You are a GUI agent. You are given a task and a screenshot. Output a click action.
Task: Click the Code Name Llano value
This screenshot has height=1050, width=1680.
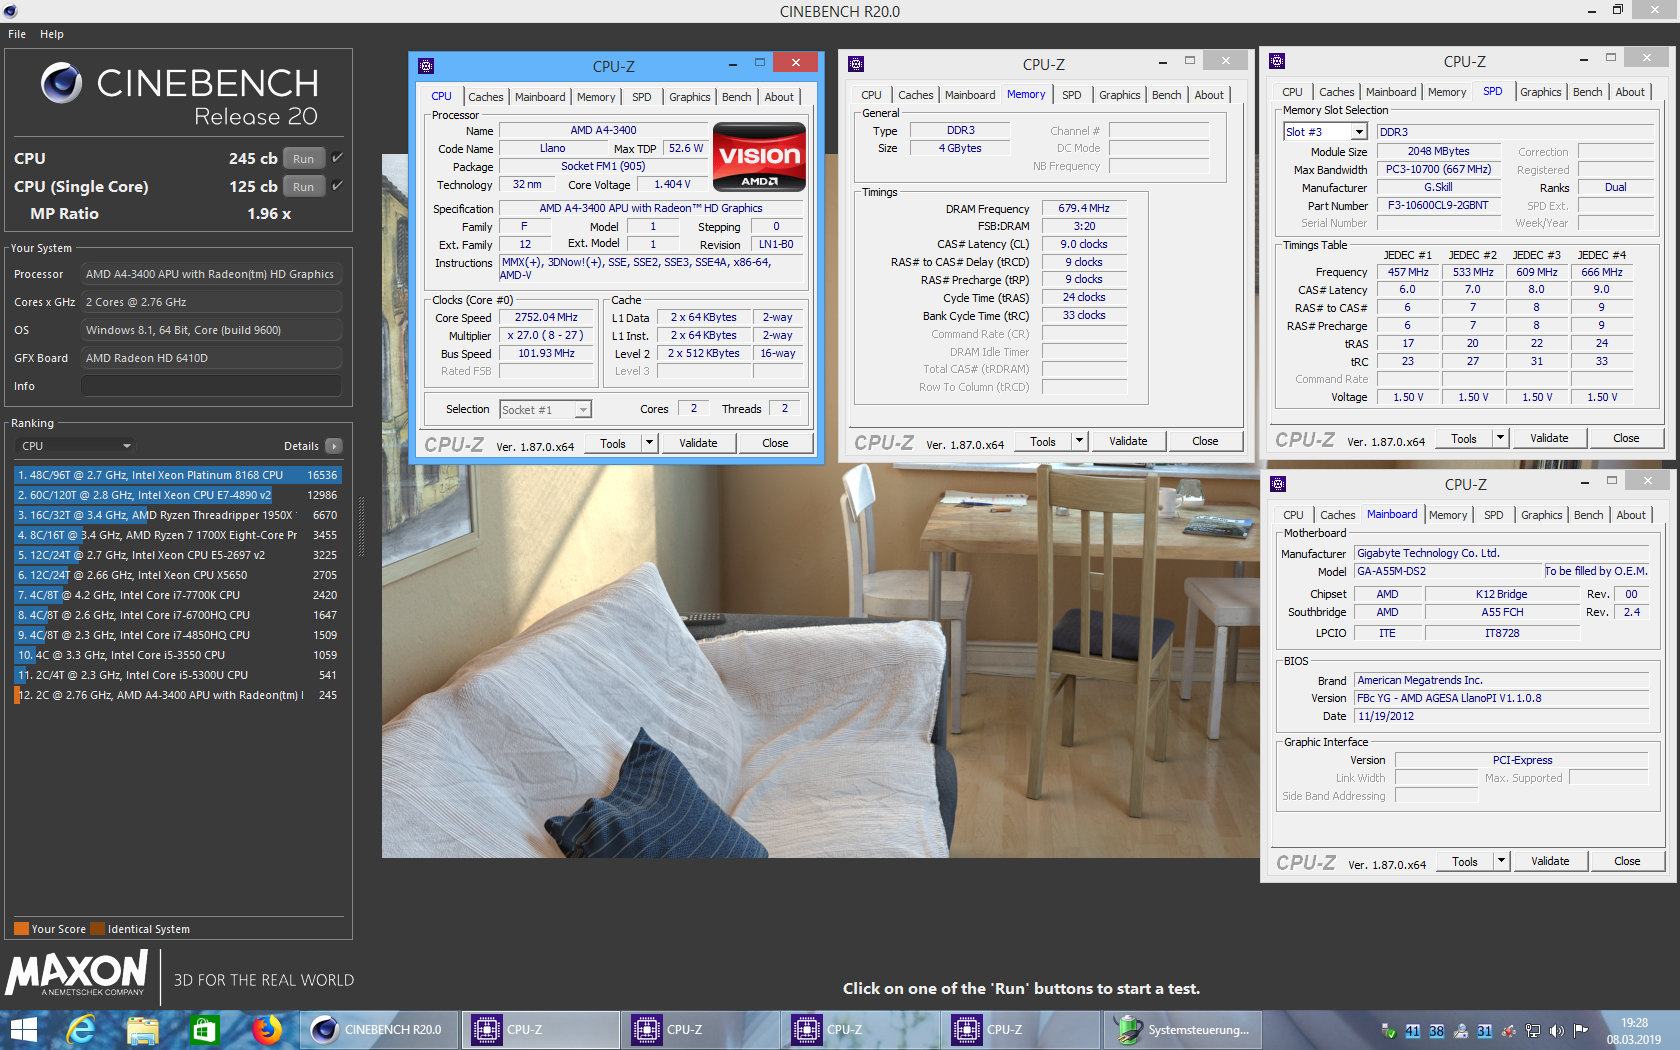pyautogui.click(x=553, y=148)
